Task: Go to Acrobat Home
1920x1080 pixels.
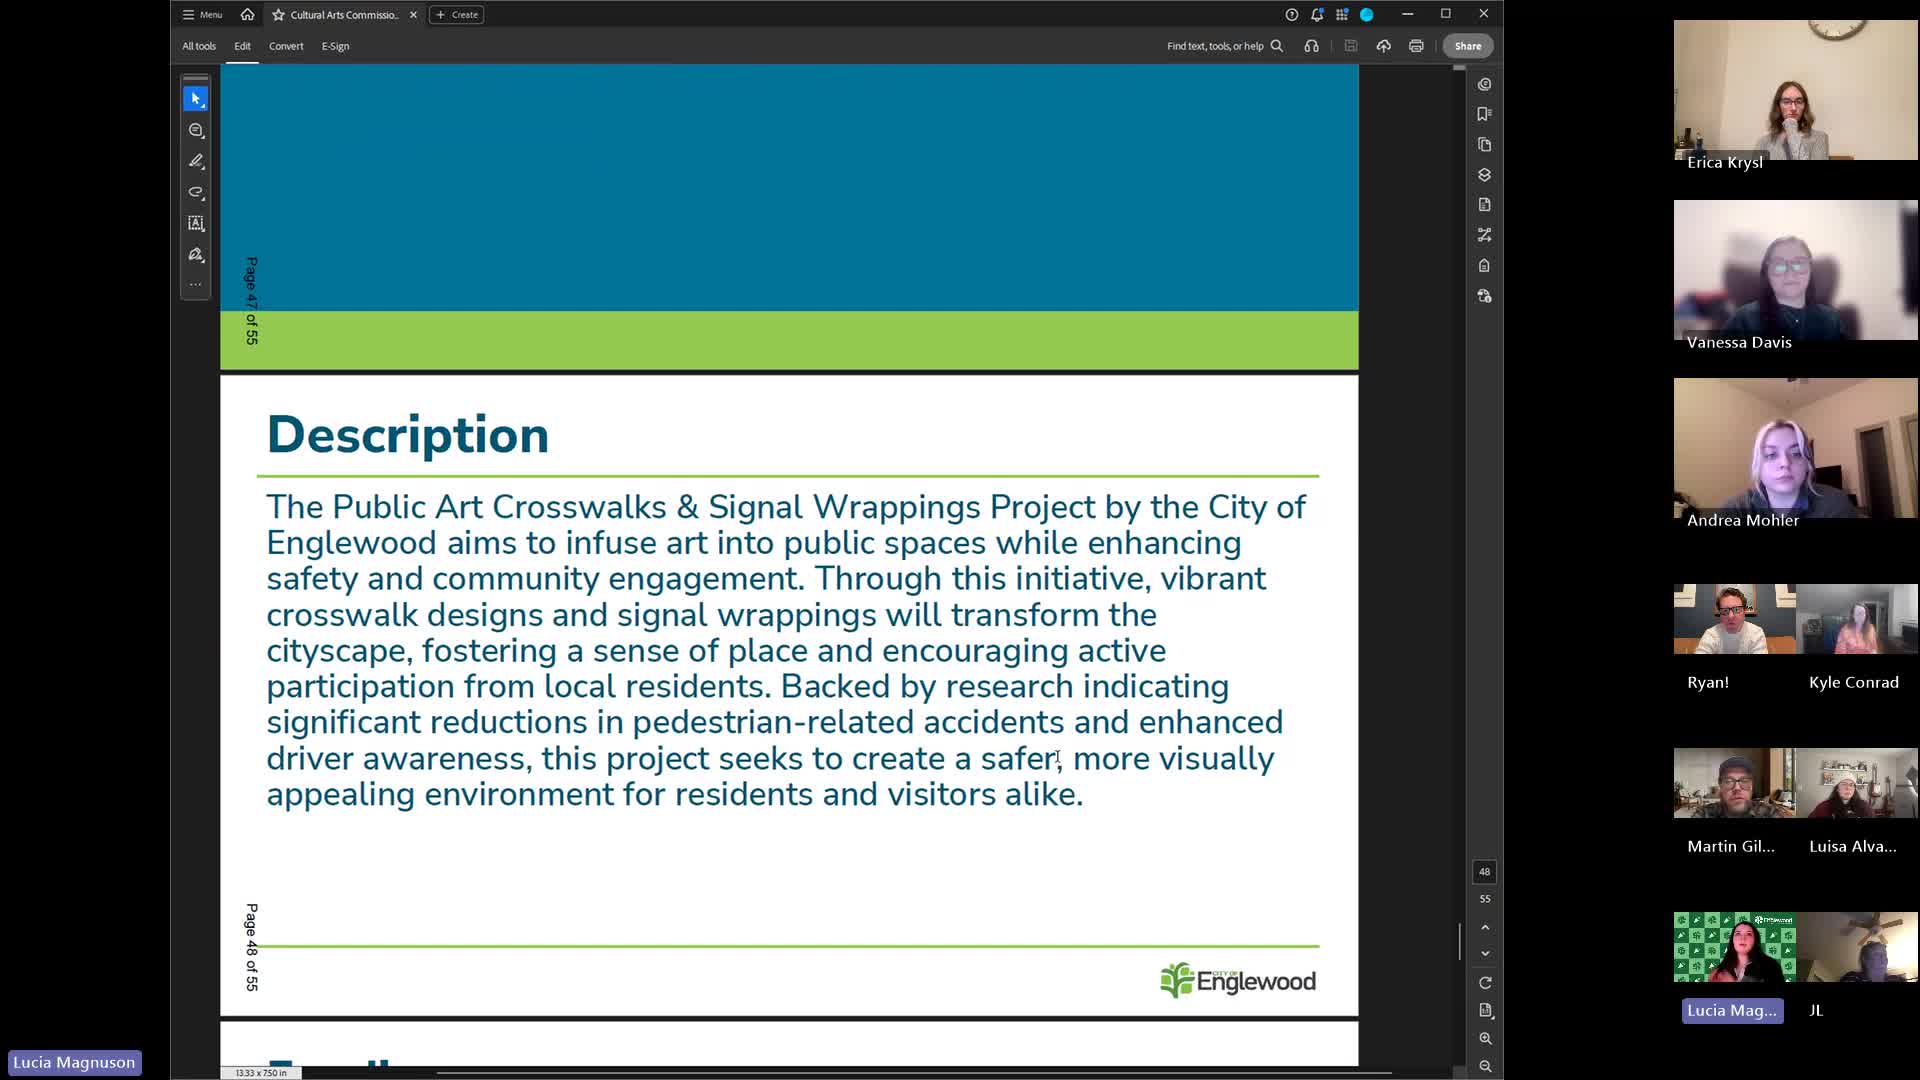Action: [247, 15]
